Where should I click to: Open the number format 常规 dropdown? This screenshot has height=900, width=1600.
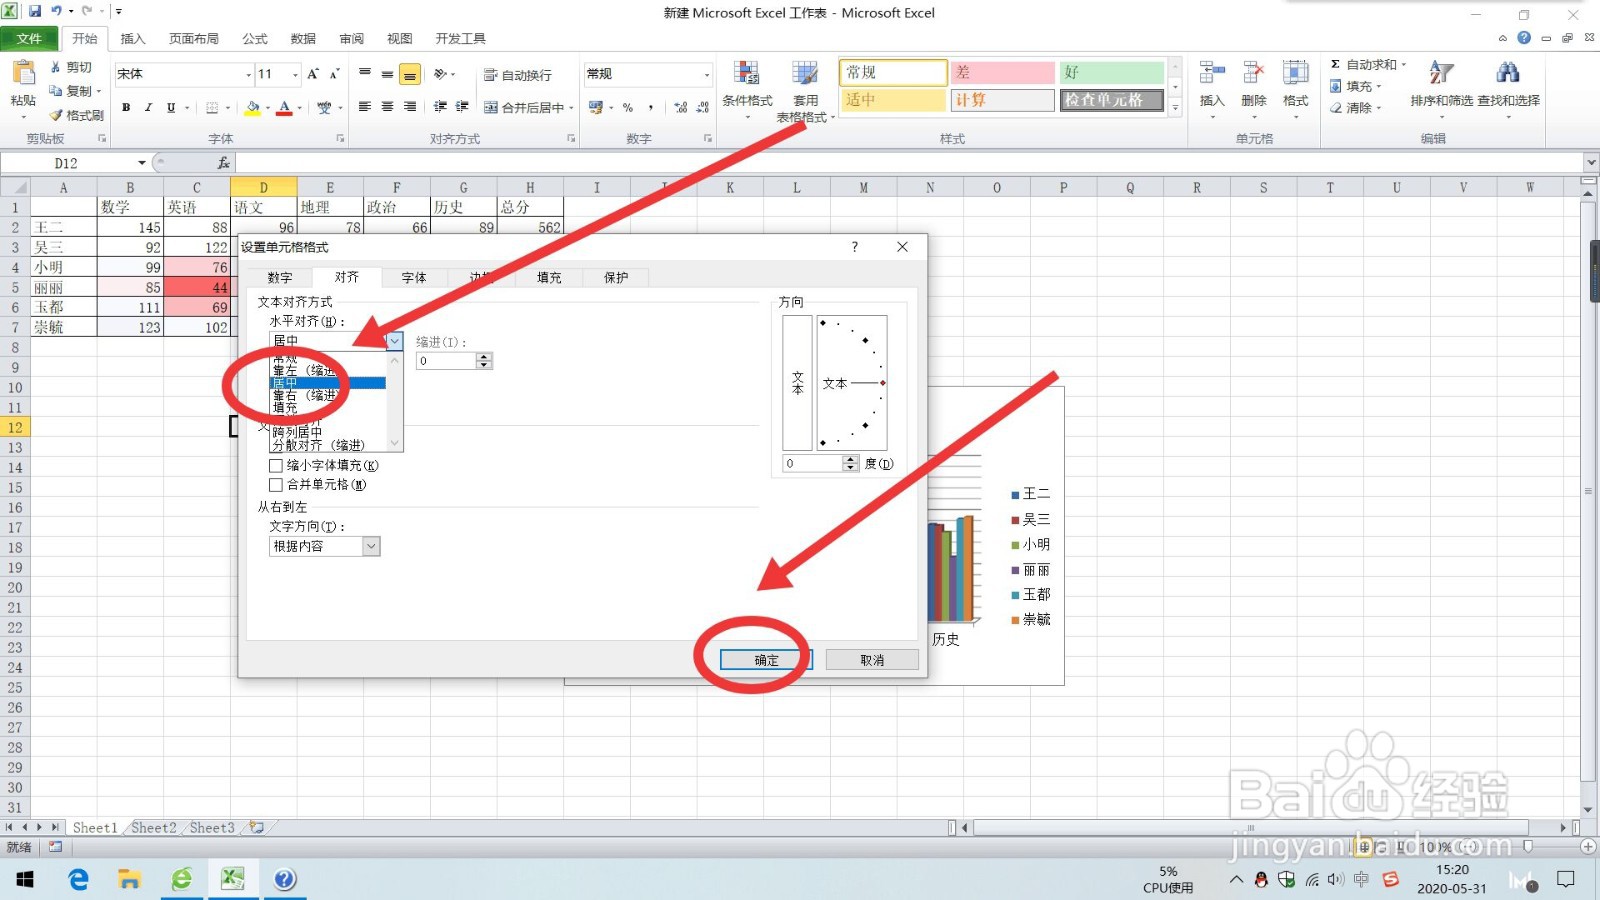point(707,74)
